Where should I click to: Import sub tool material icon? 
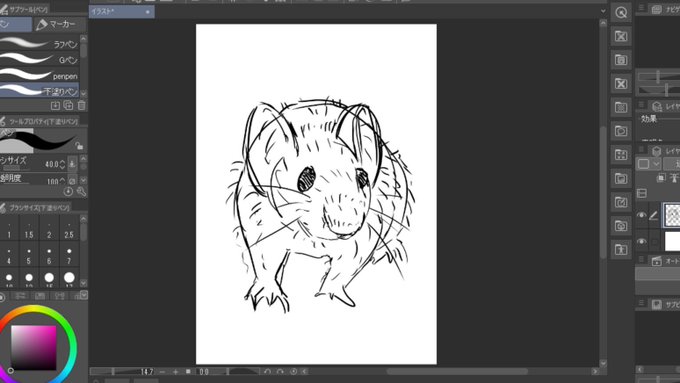click(x=55, y=105)
